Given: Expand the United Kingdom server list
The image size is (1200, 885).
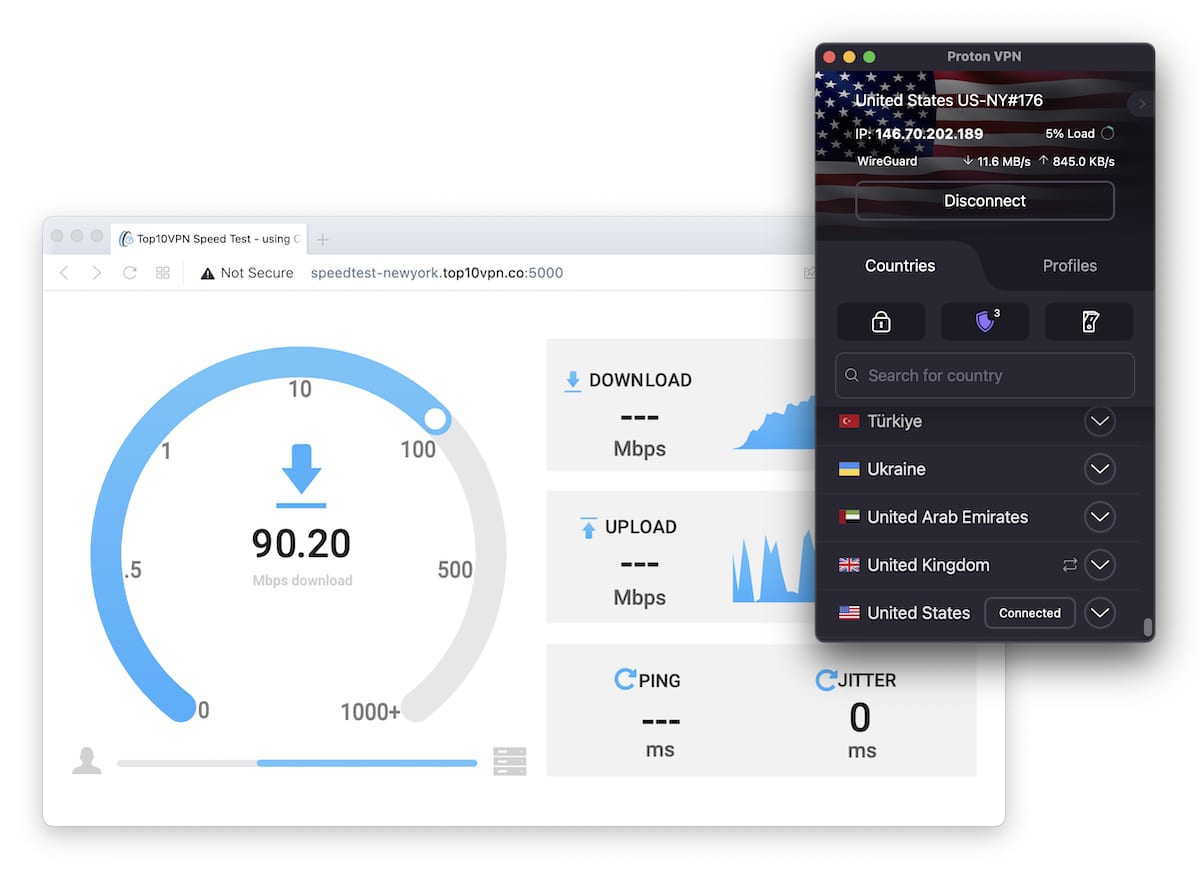Looking at the screenshot, I should pos(1100,565).
